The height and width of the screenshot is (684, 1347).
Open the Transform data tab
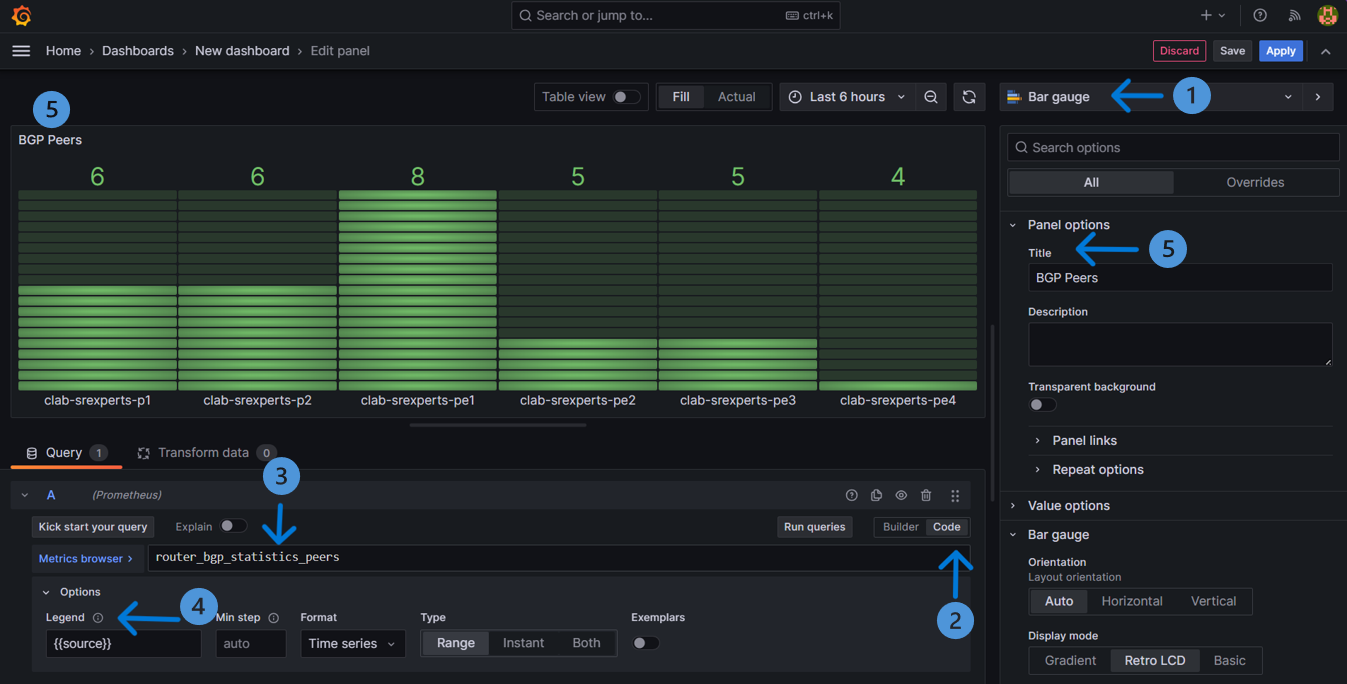pos(207,452)
